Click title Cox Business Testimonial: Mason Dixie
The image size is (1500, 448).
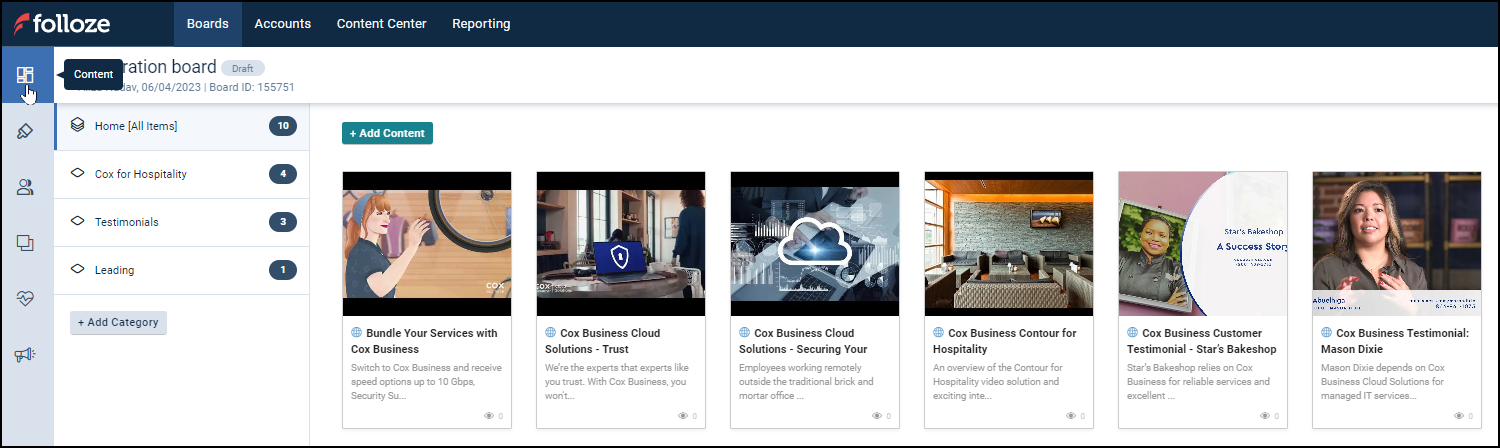tap(1395, 341)
